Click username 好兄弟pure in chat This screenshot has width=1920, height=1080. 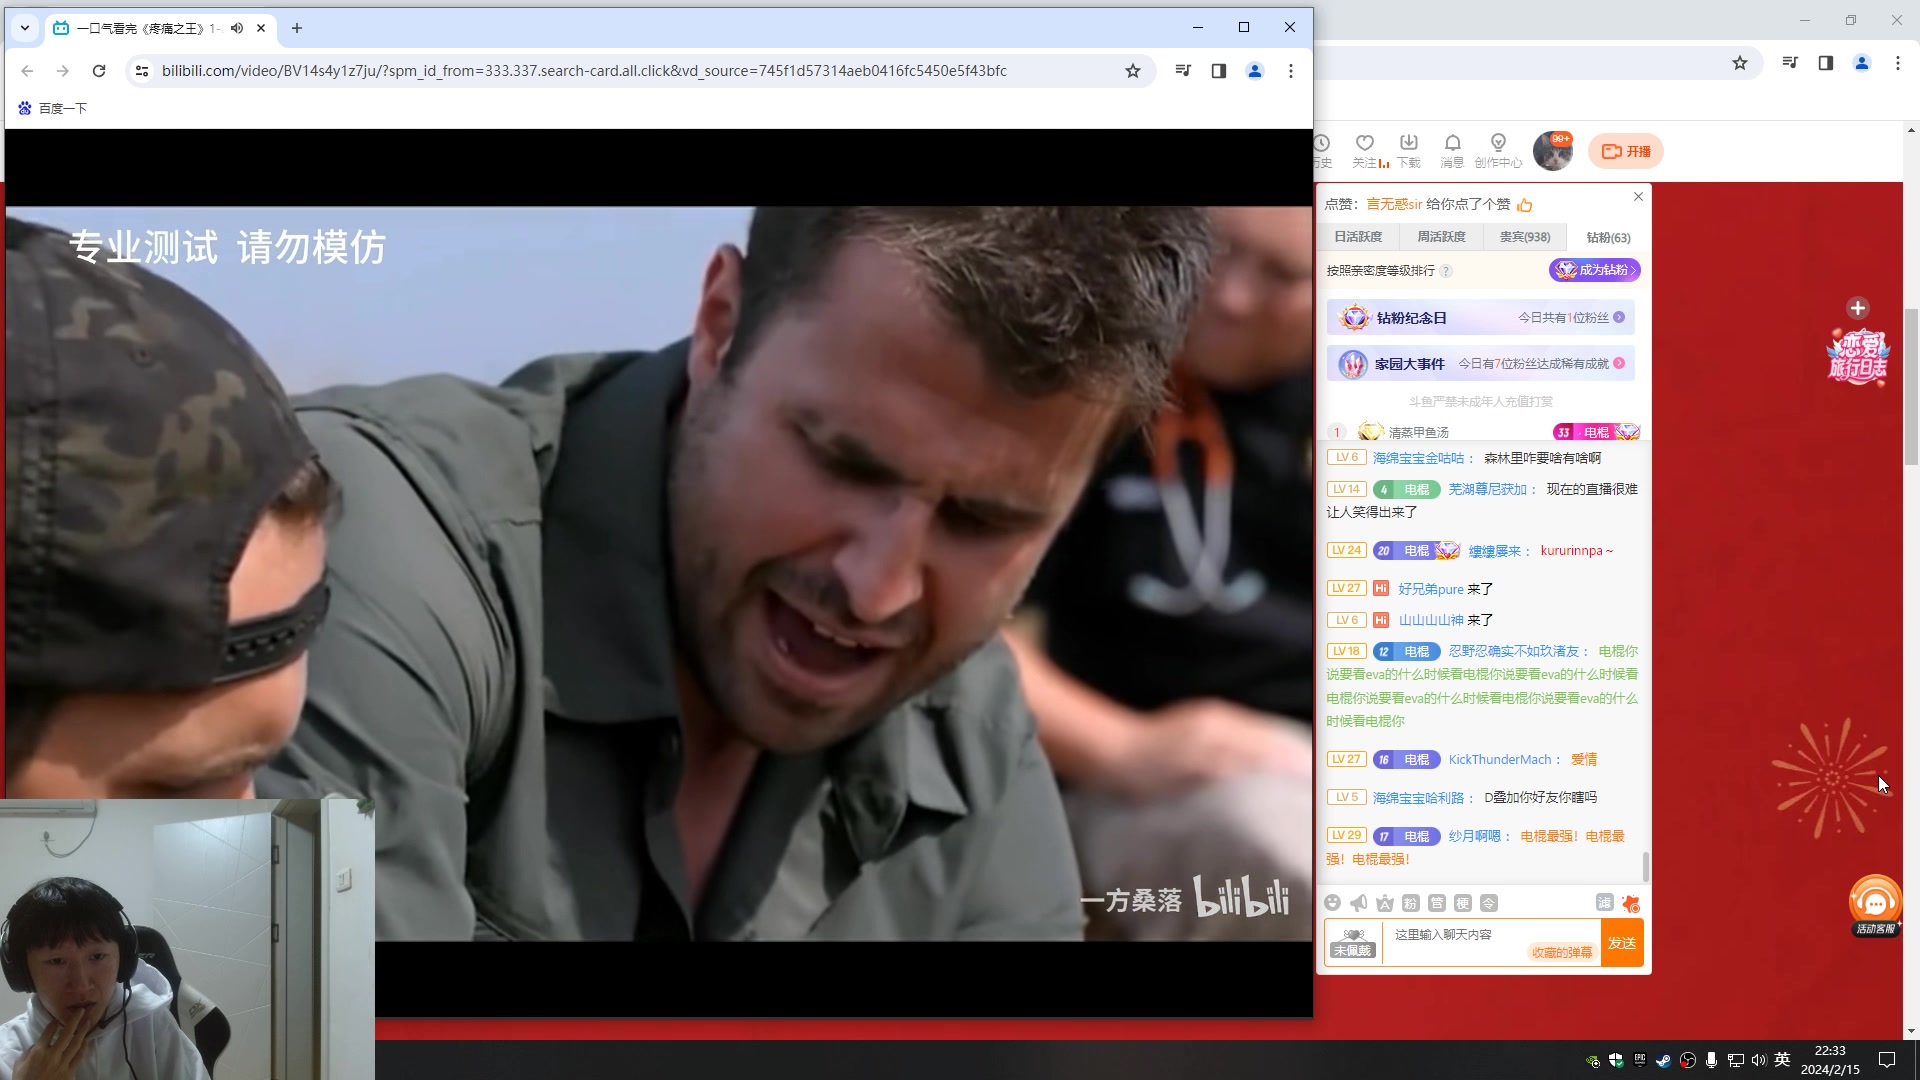pos(1431,589)
